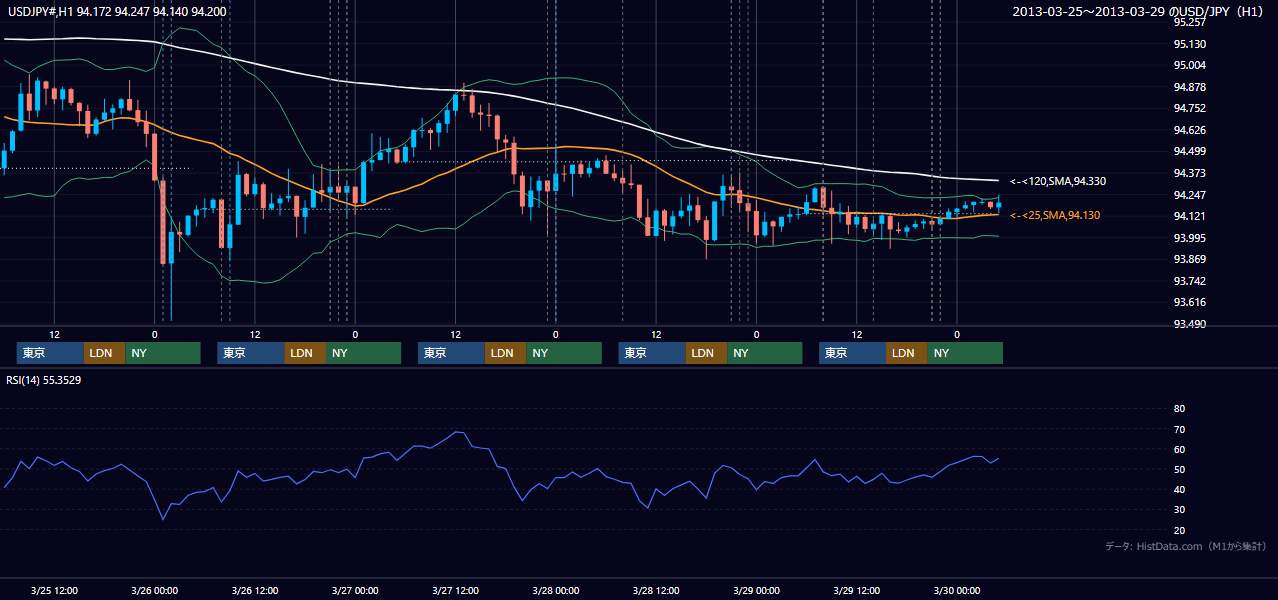Click price axis value 93.742
Screen dimensions: 1278x600
tap(1189, 281)
